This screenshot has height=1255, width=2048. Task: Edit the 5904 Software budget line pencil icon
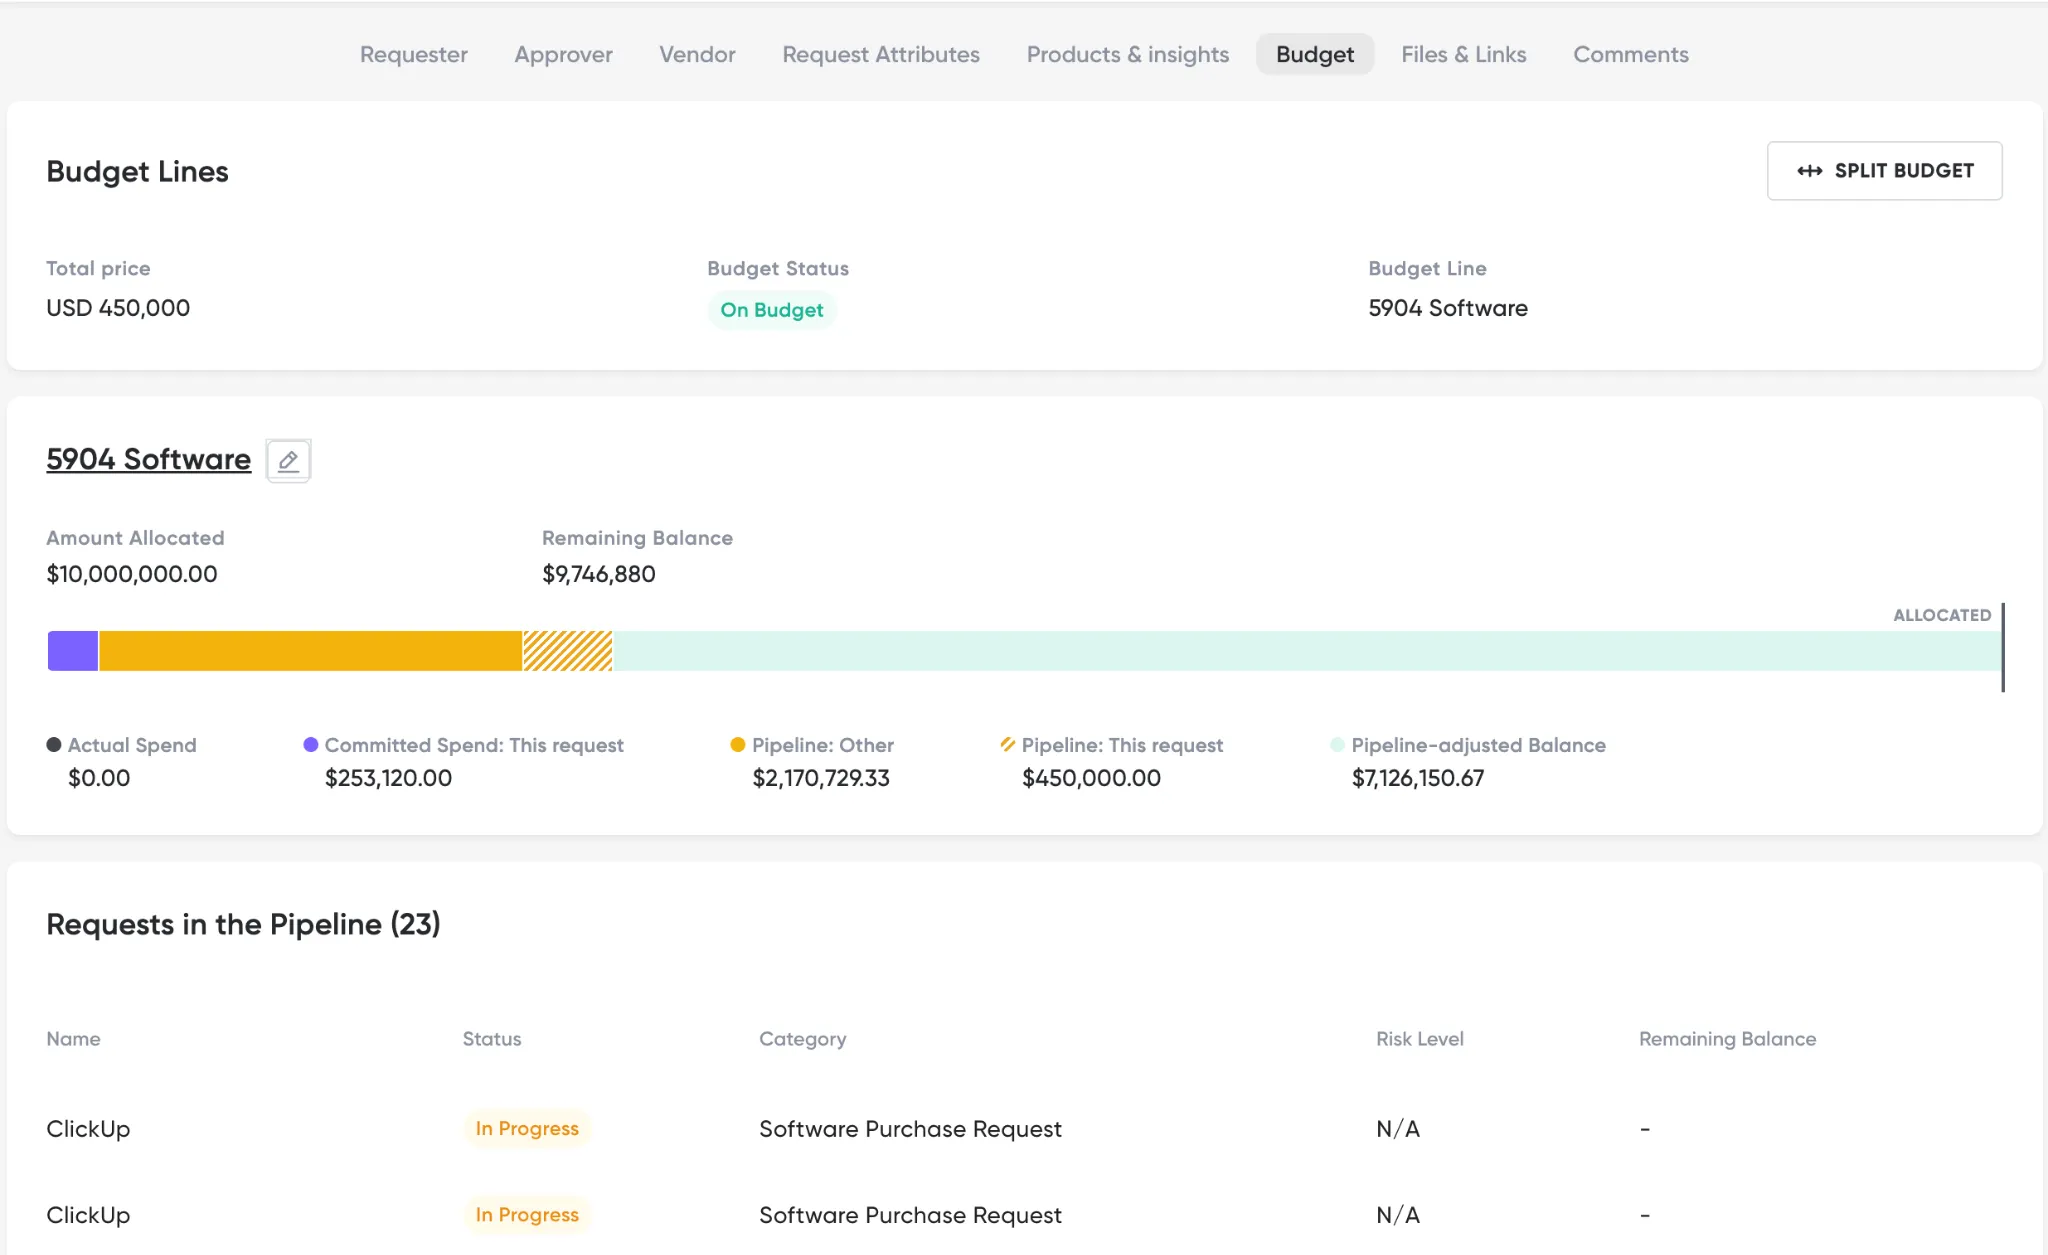(x=288, y=460)
